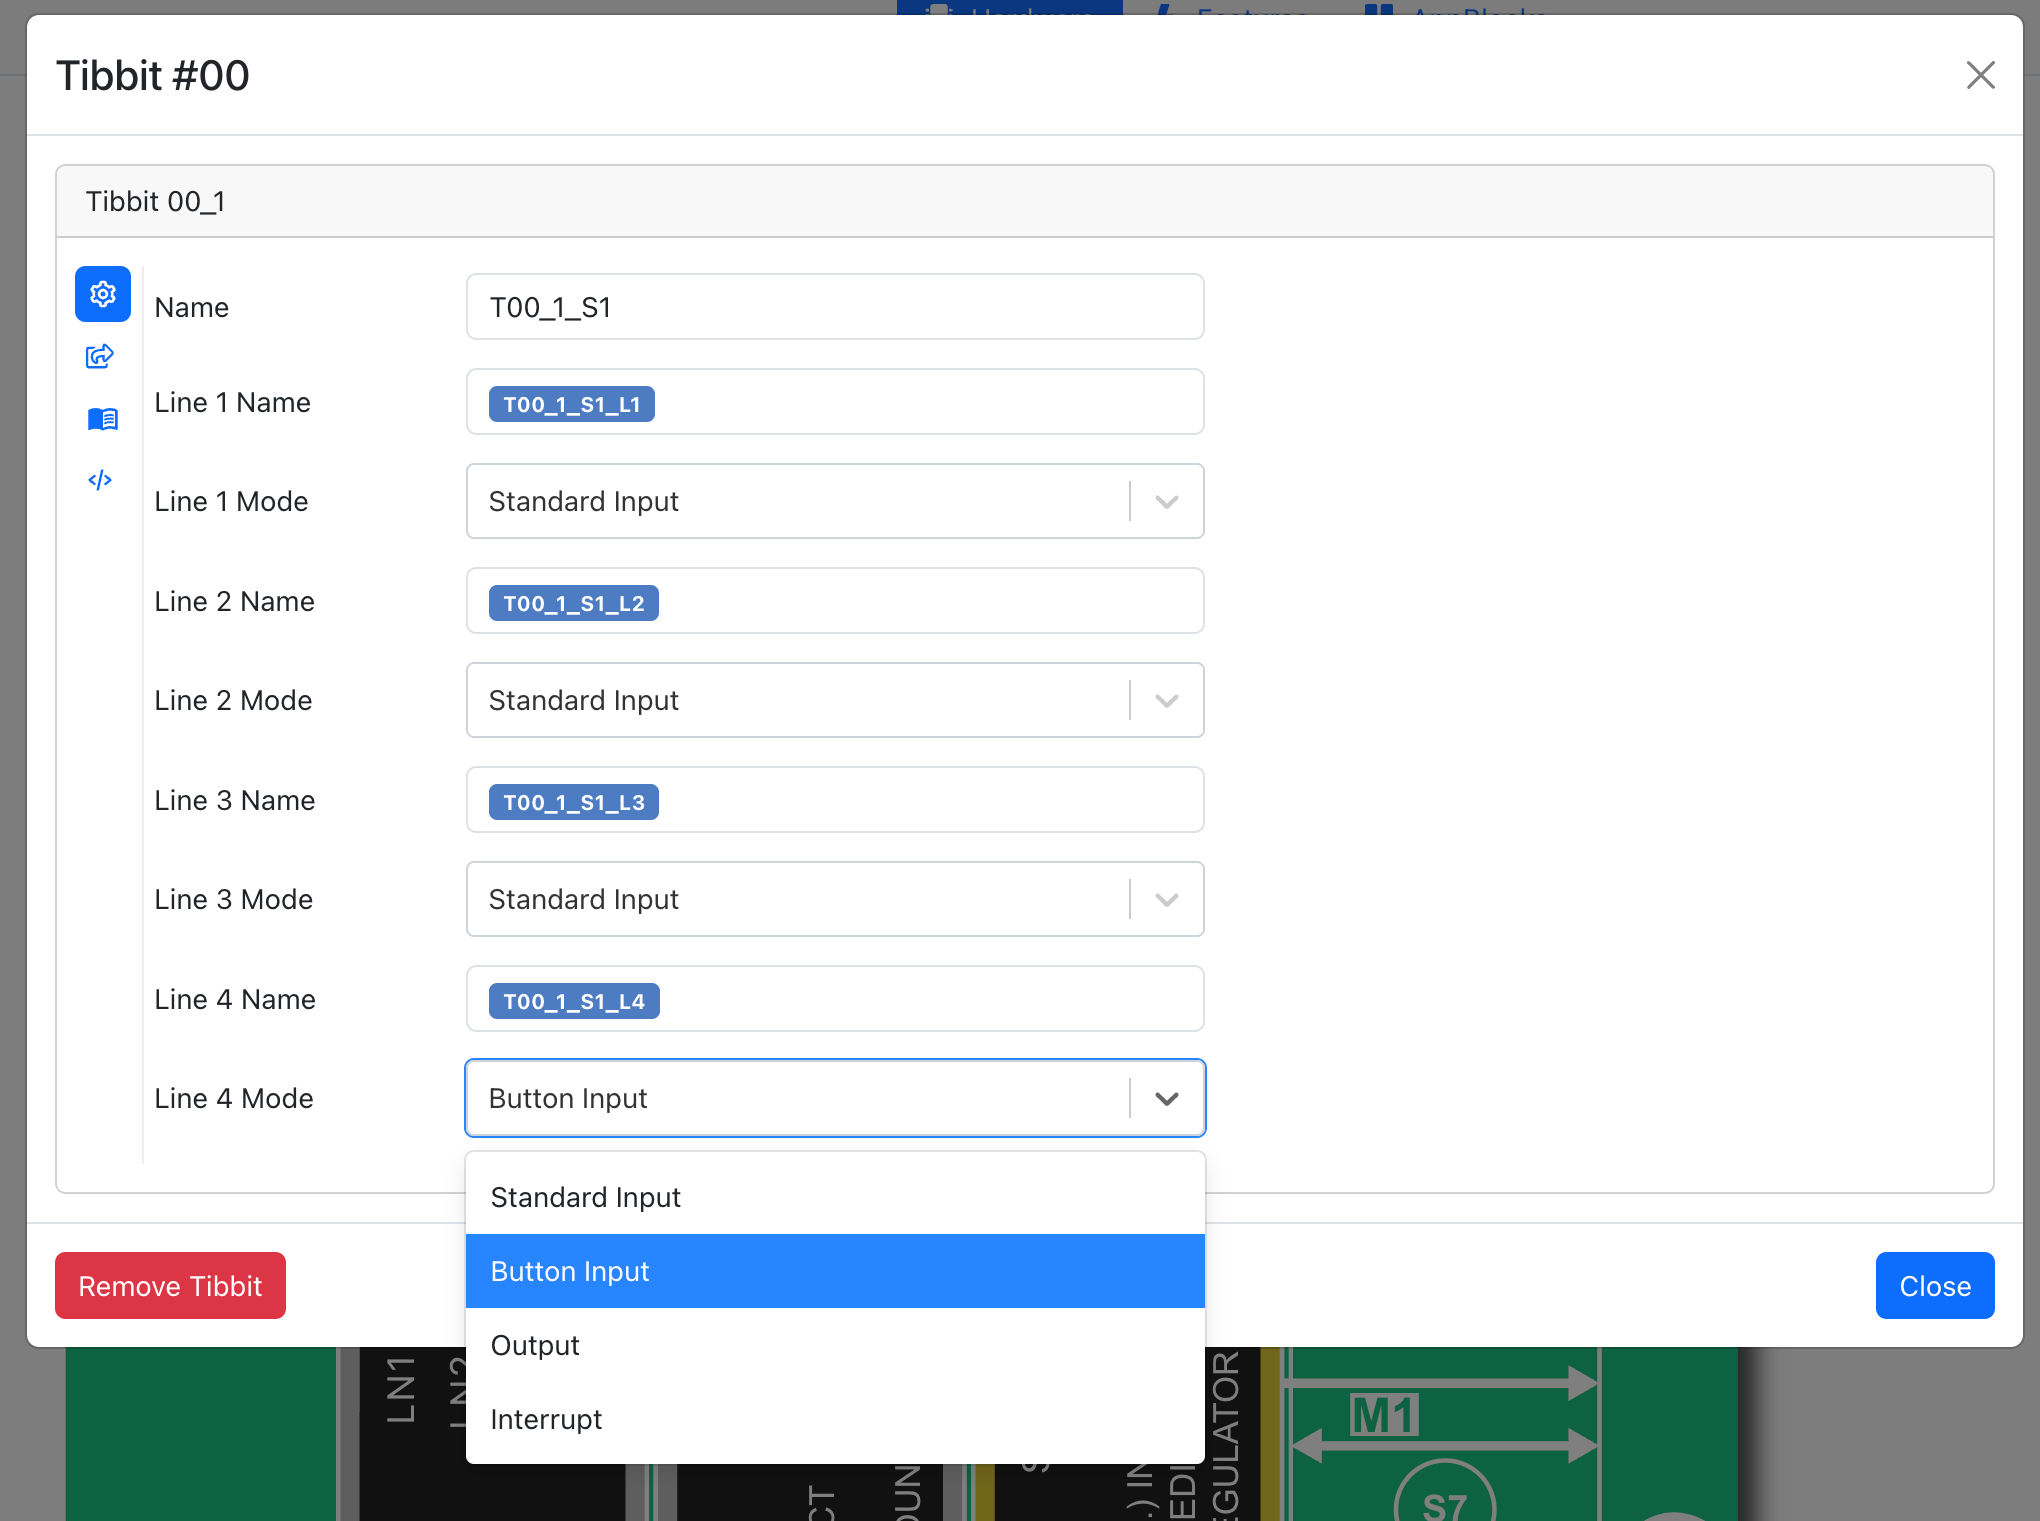This screenshot has height=1521, width=2040.
Task: Choose Interrupt from the dropdown list
Action: point(835,1419)
